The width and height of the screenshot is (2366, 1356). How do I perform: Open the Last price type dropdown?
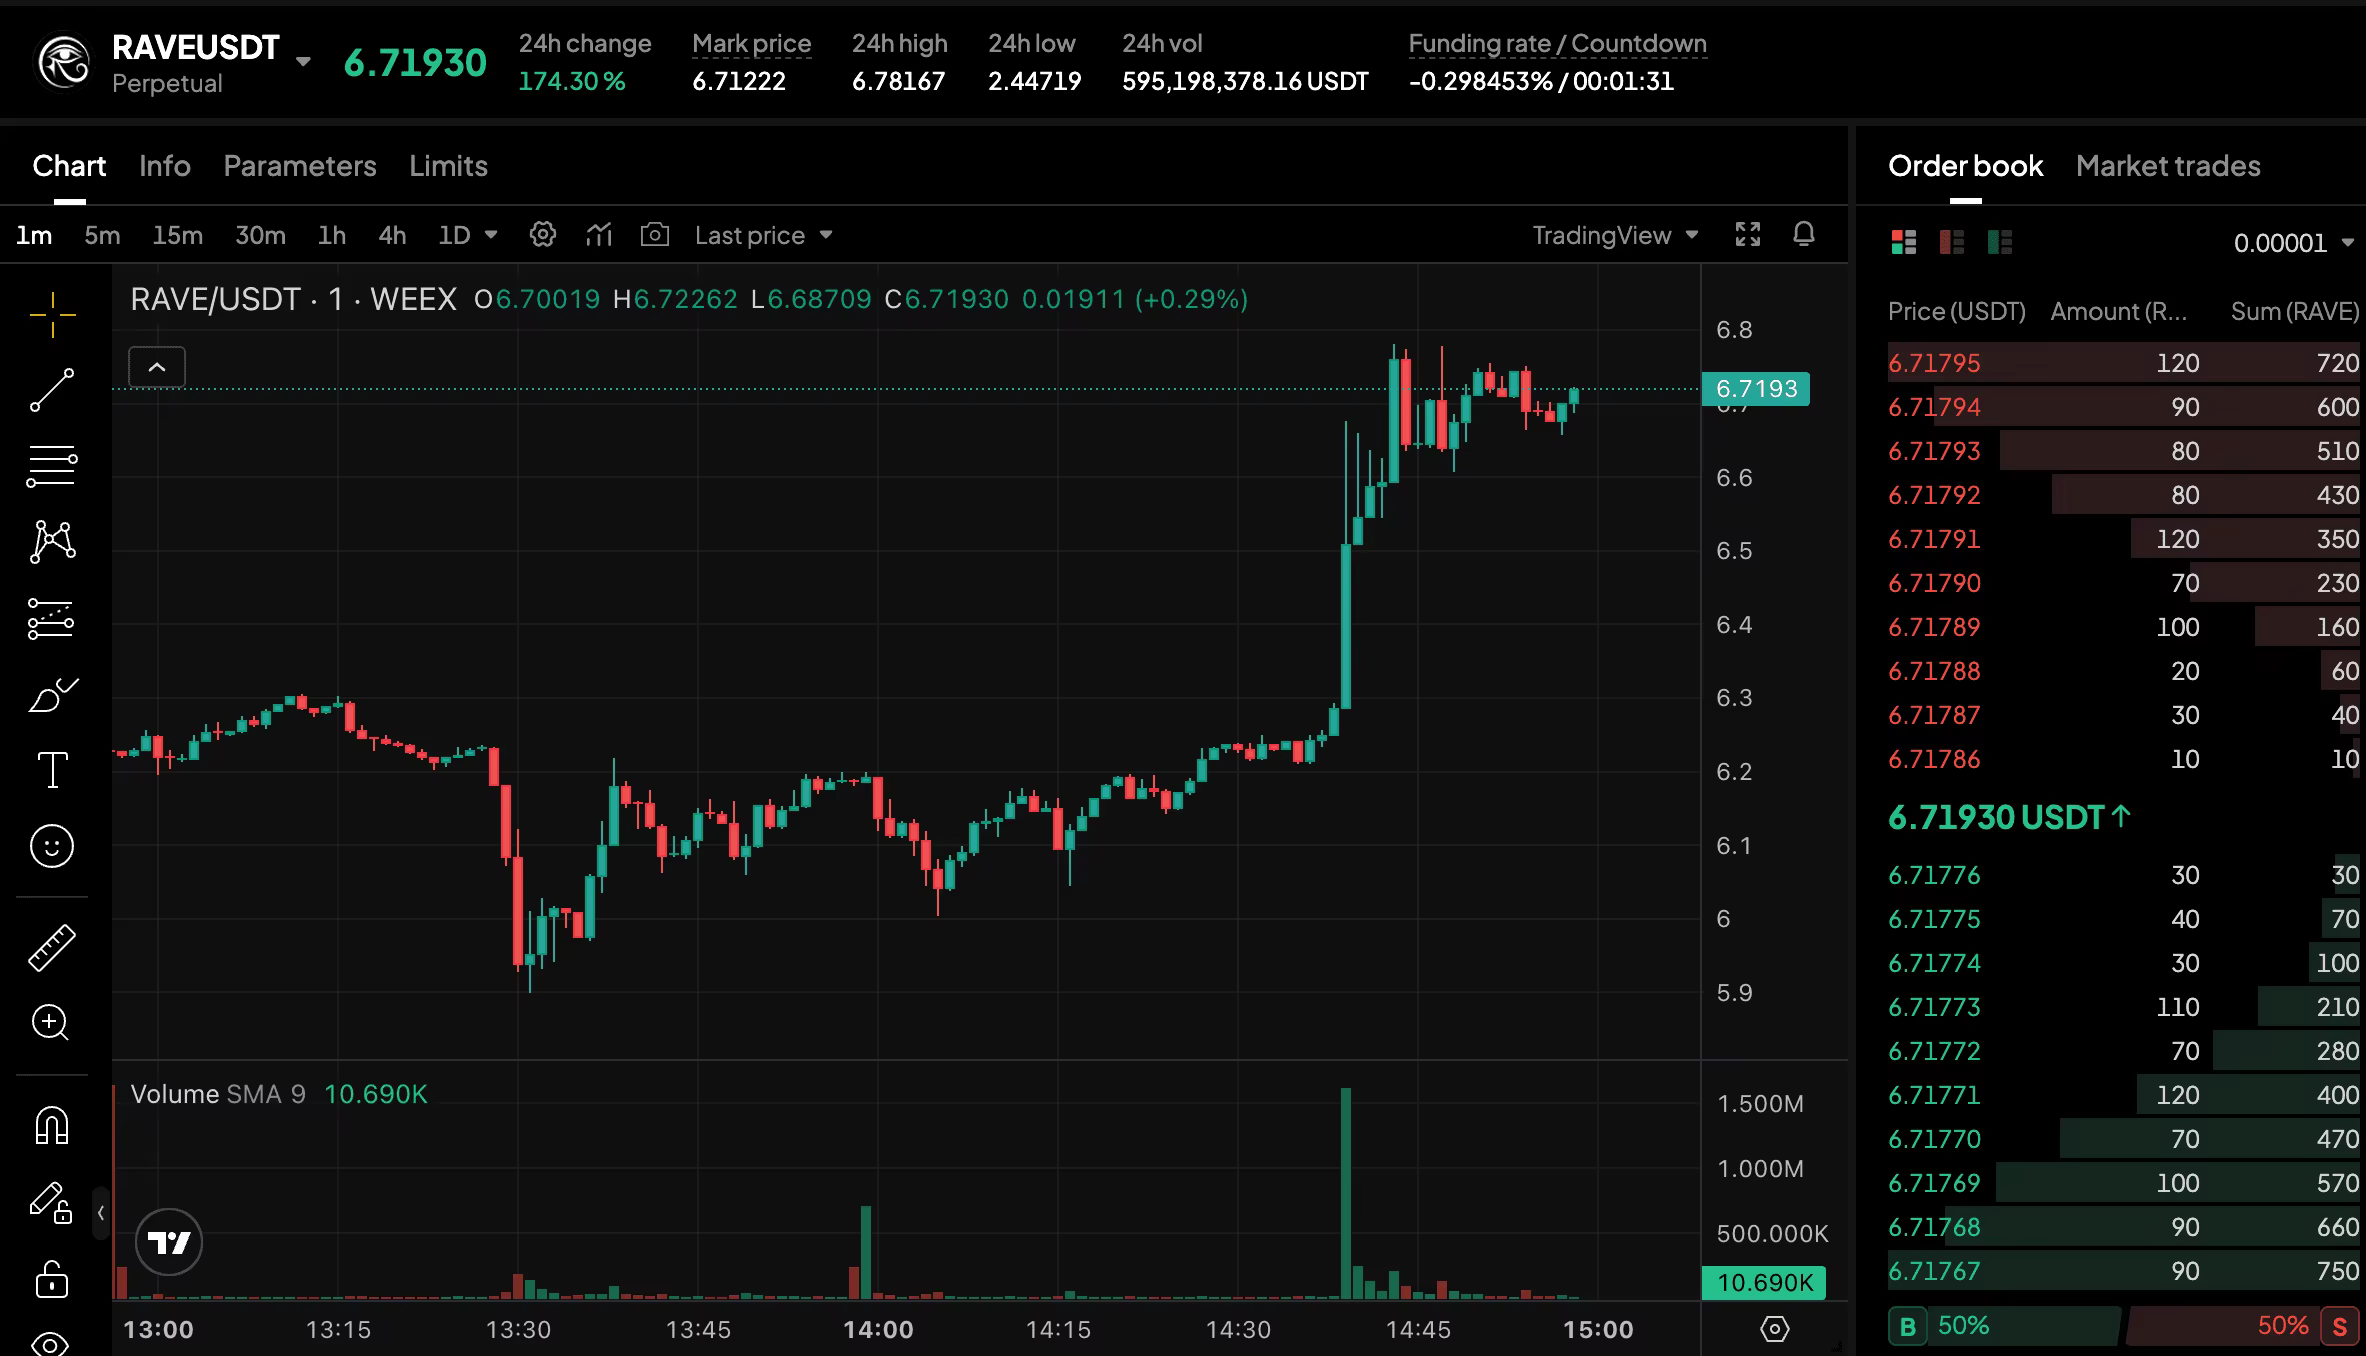tap(764, 235)
